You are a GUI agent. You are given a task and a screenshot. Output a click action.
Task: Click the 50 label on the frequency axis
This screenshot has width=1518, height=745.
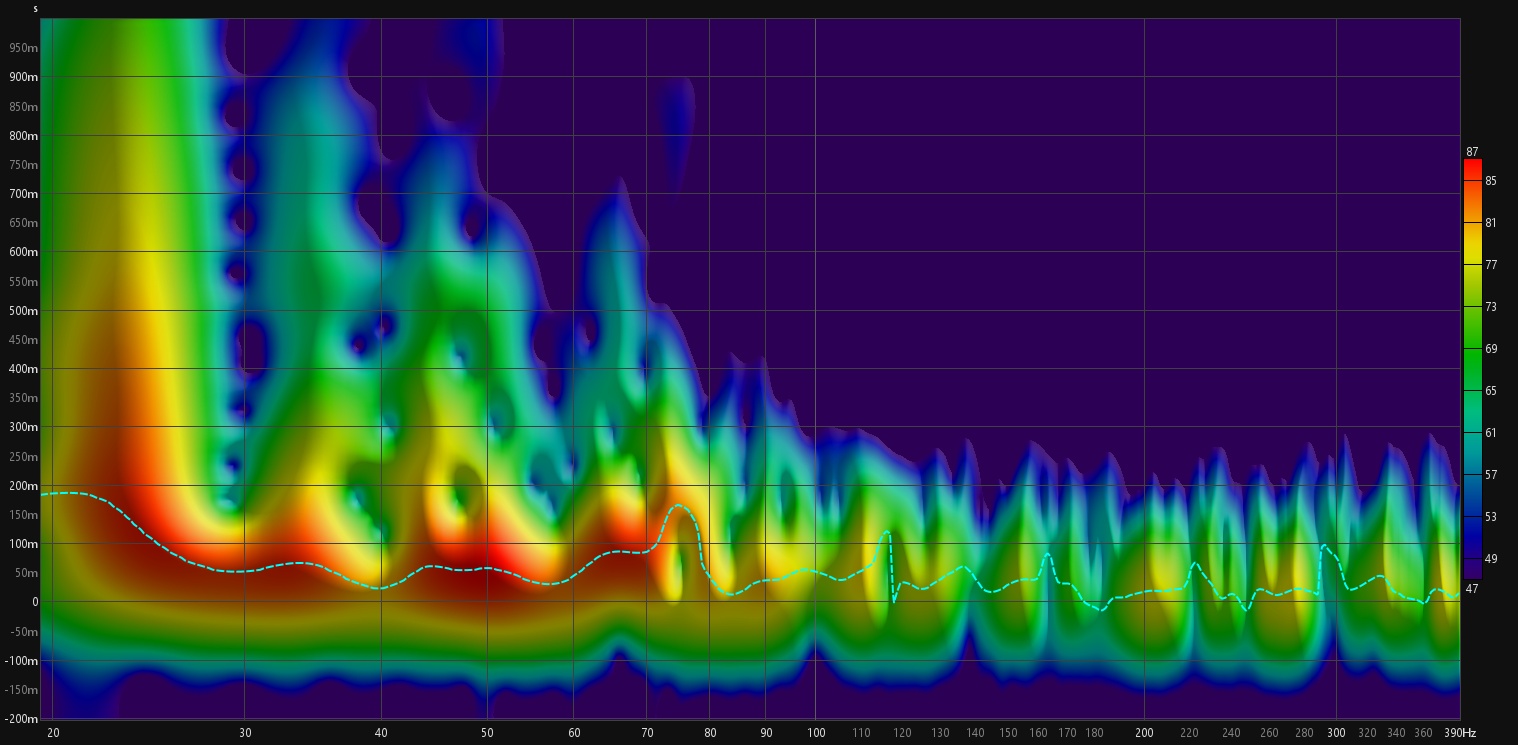click(487, 733)
